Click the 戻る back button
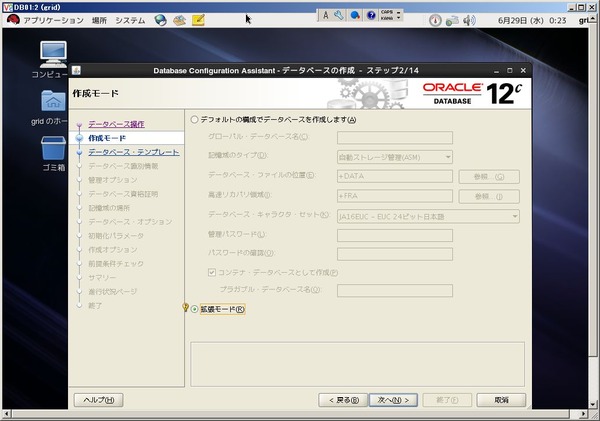 click(343, 400)
